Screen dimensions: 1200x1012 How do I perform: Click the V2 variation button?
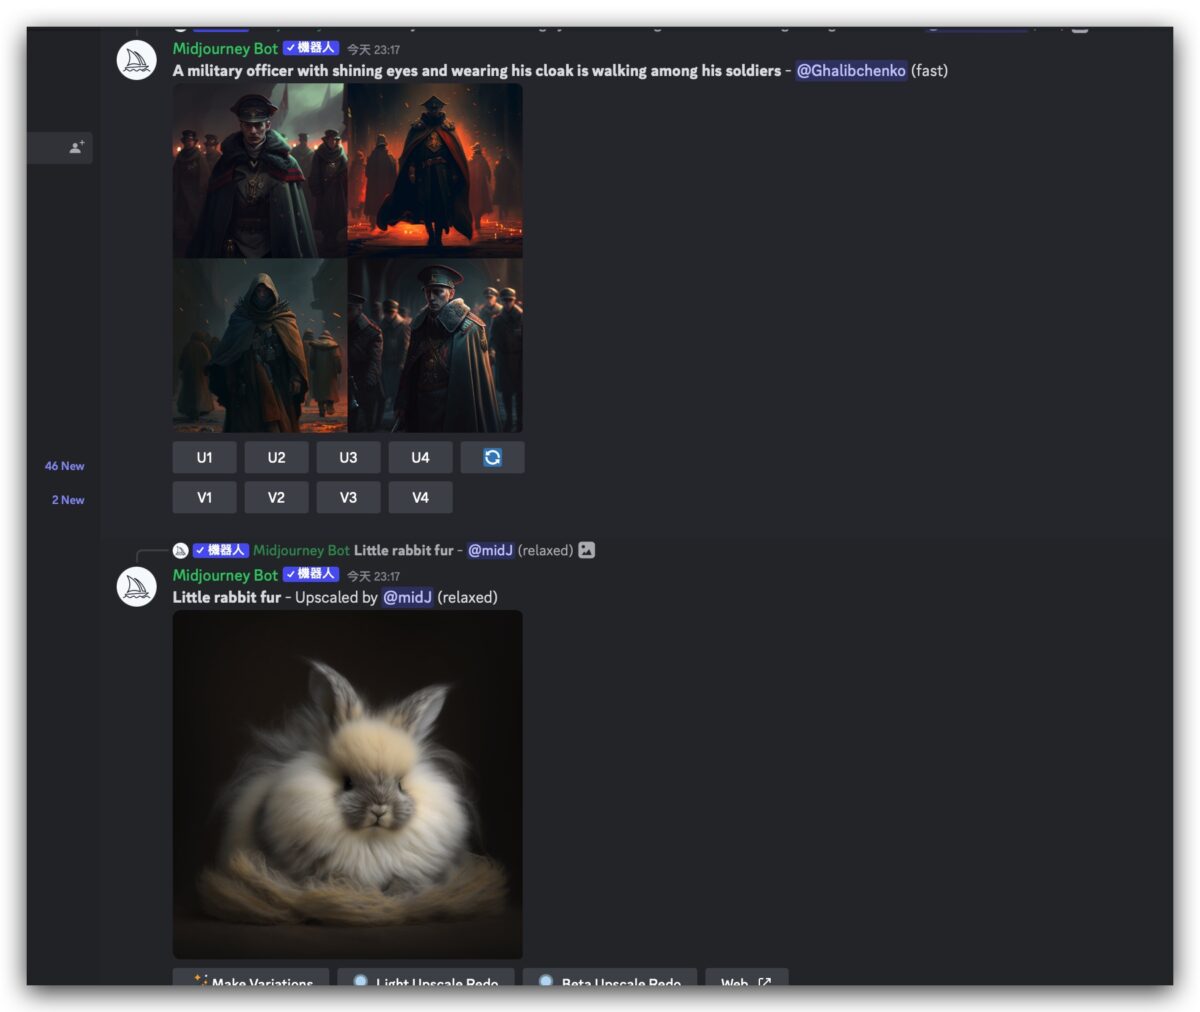pyautogui.click(x=277, y=497)
